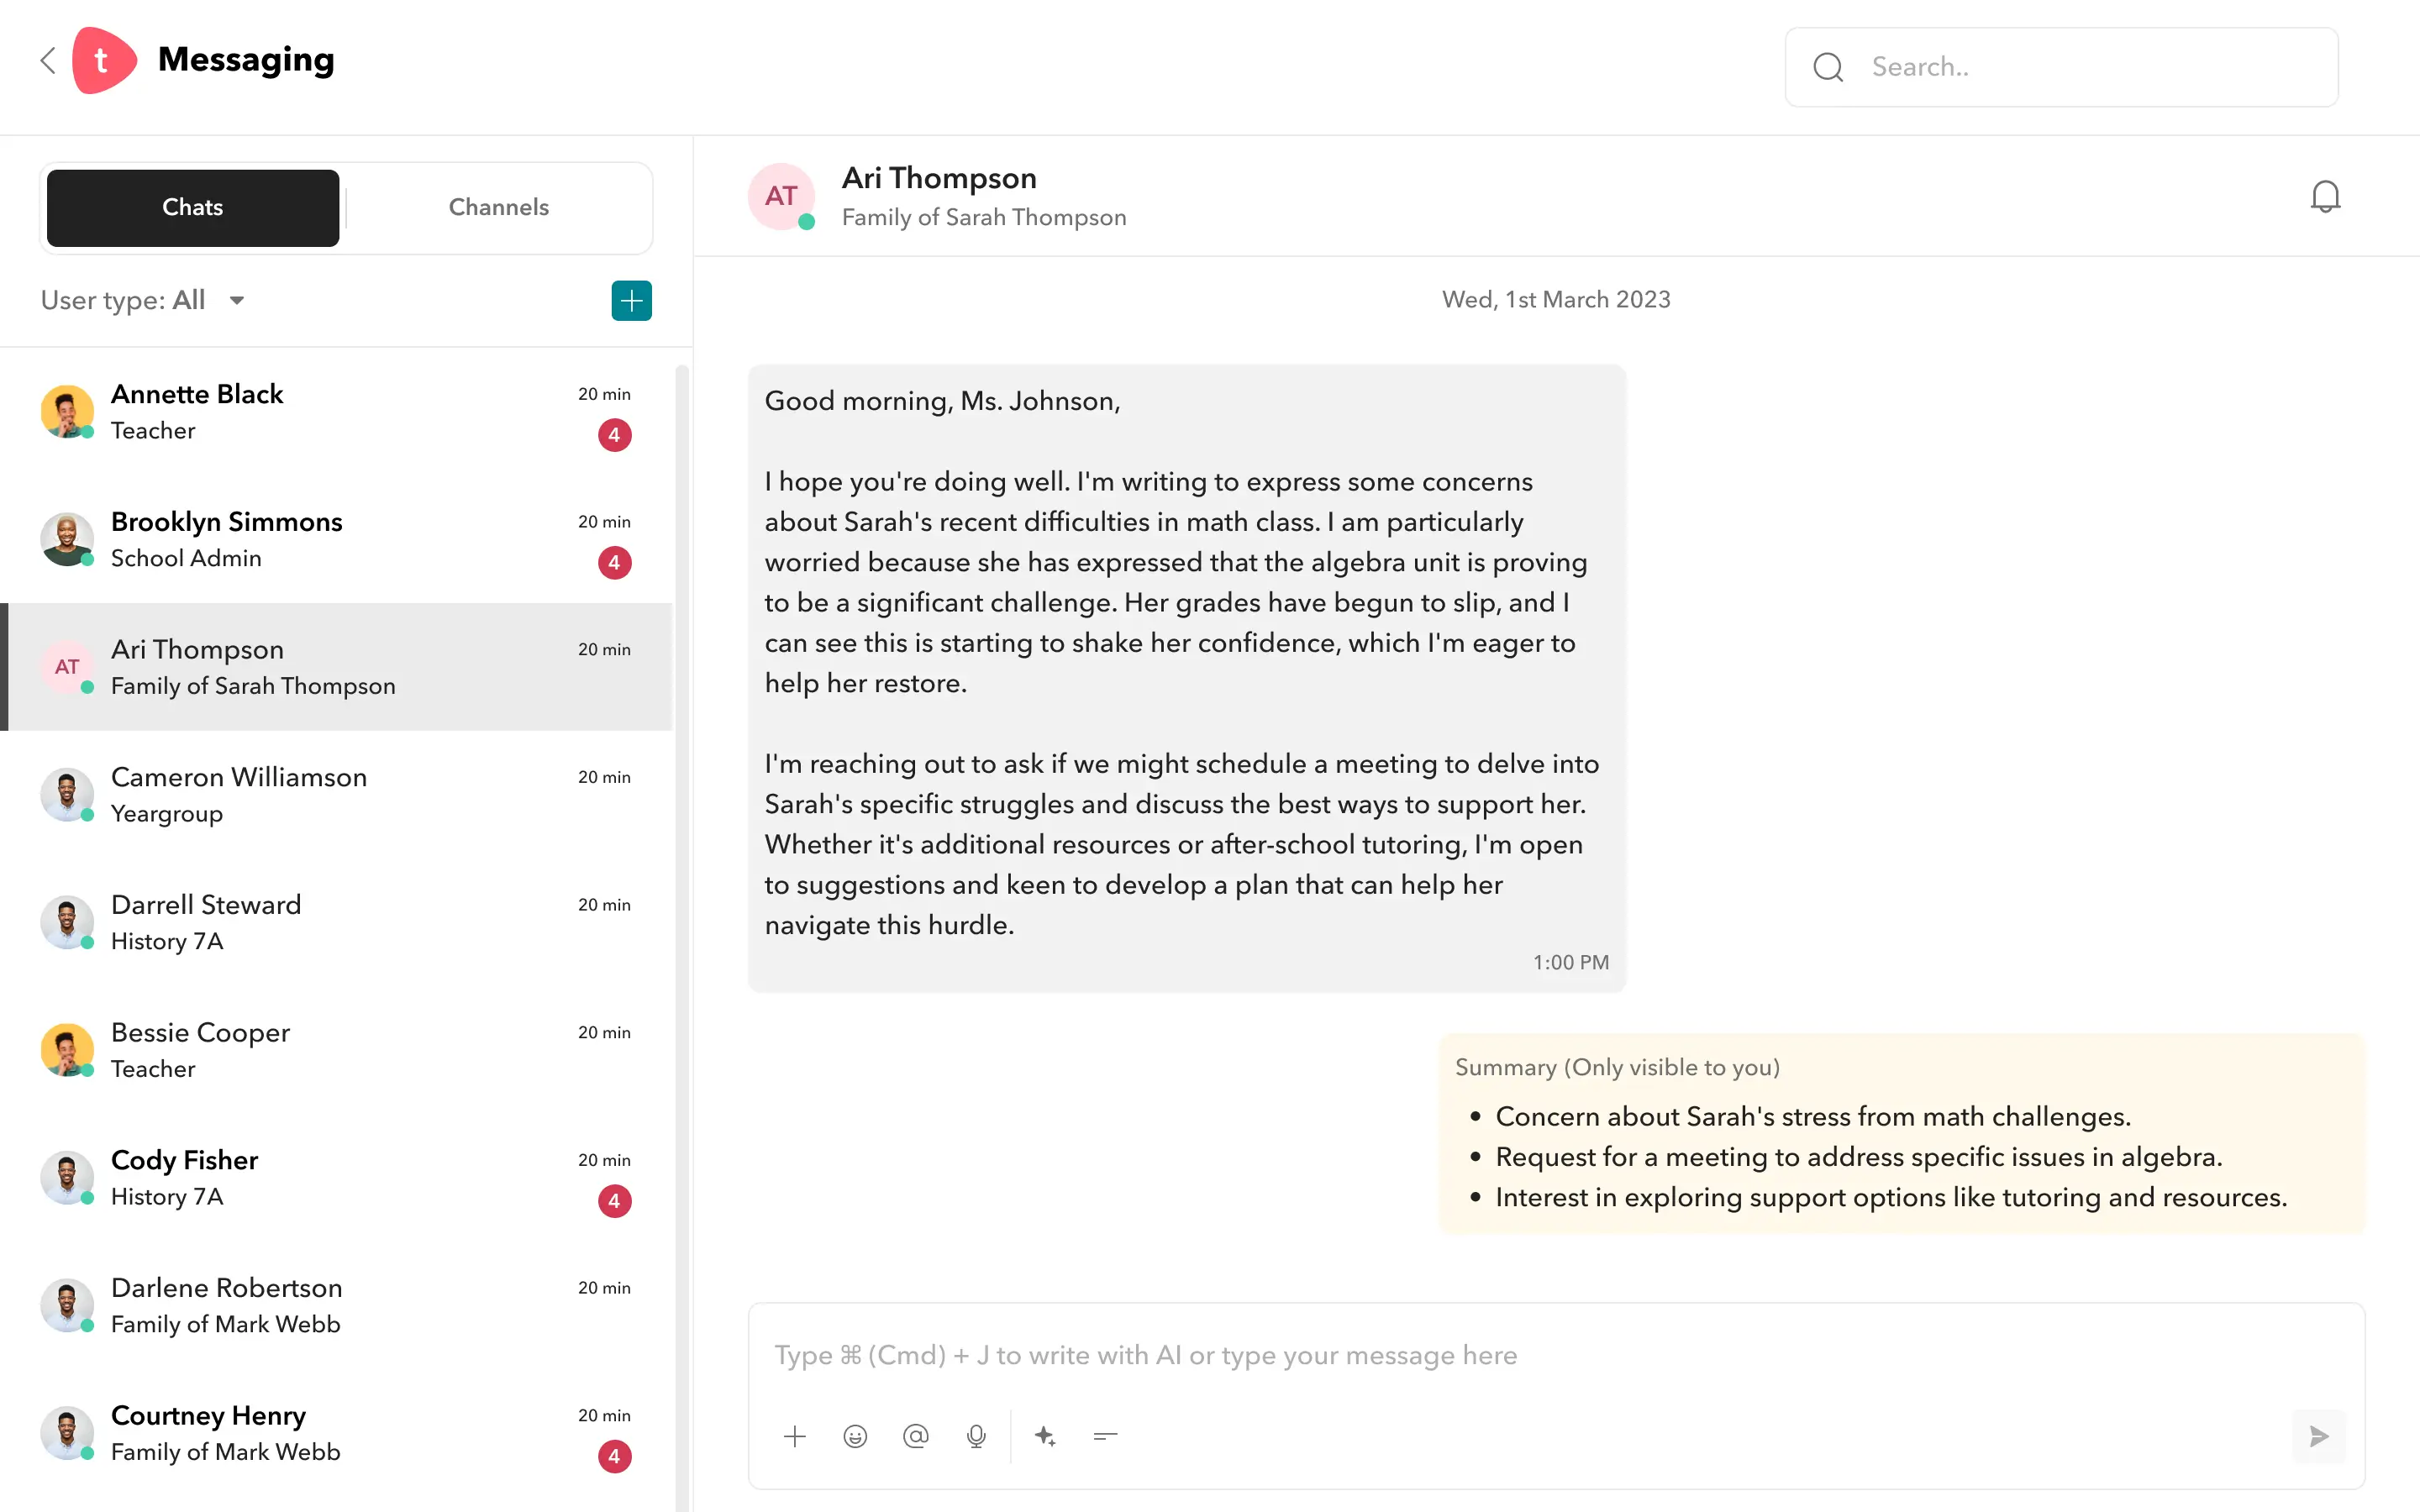
Task: Click the AI sparkle write icon
Action: [x=1045, y=1437]
